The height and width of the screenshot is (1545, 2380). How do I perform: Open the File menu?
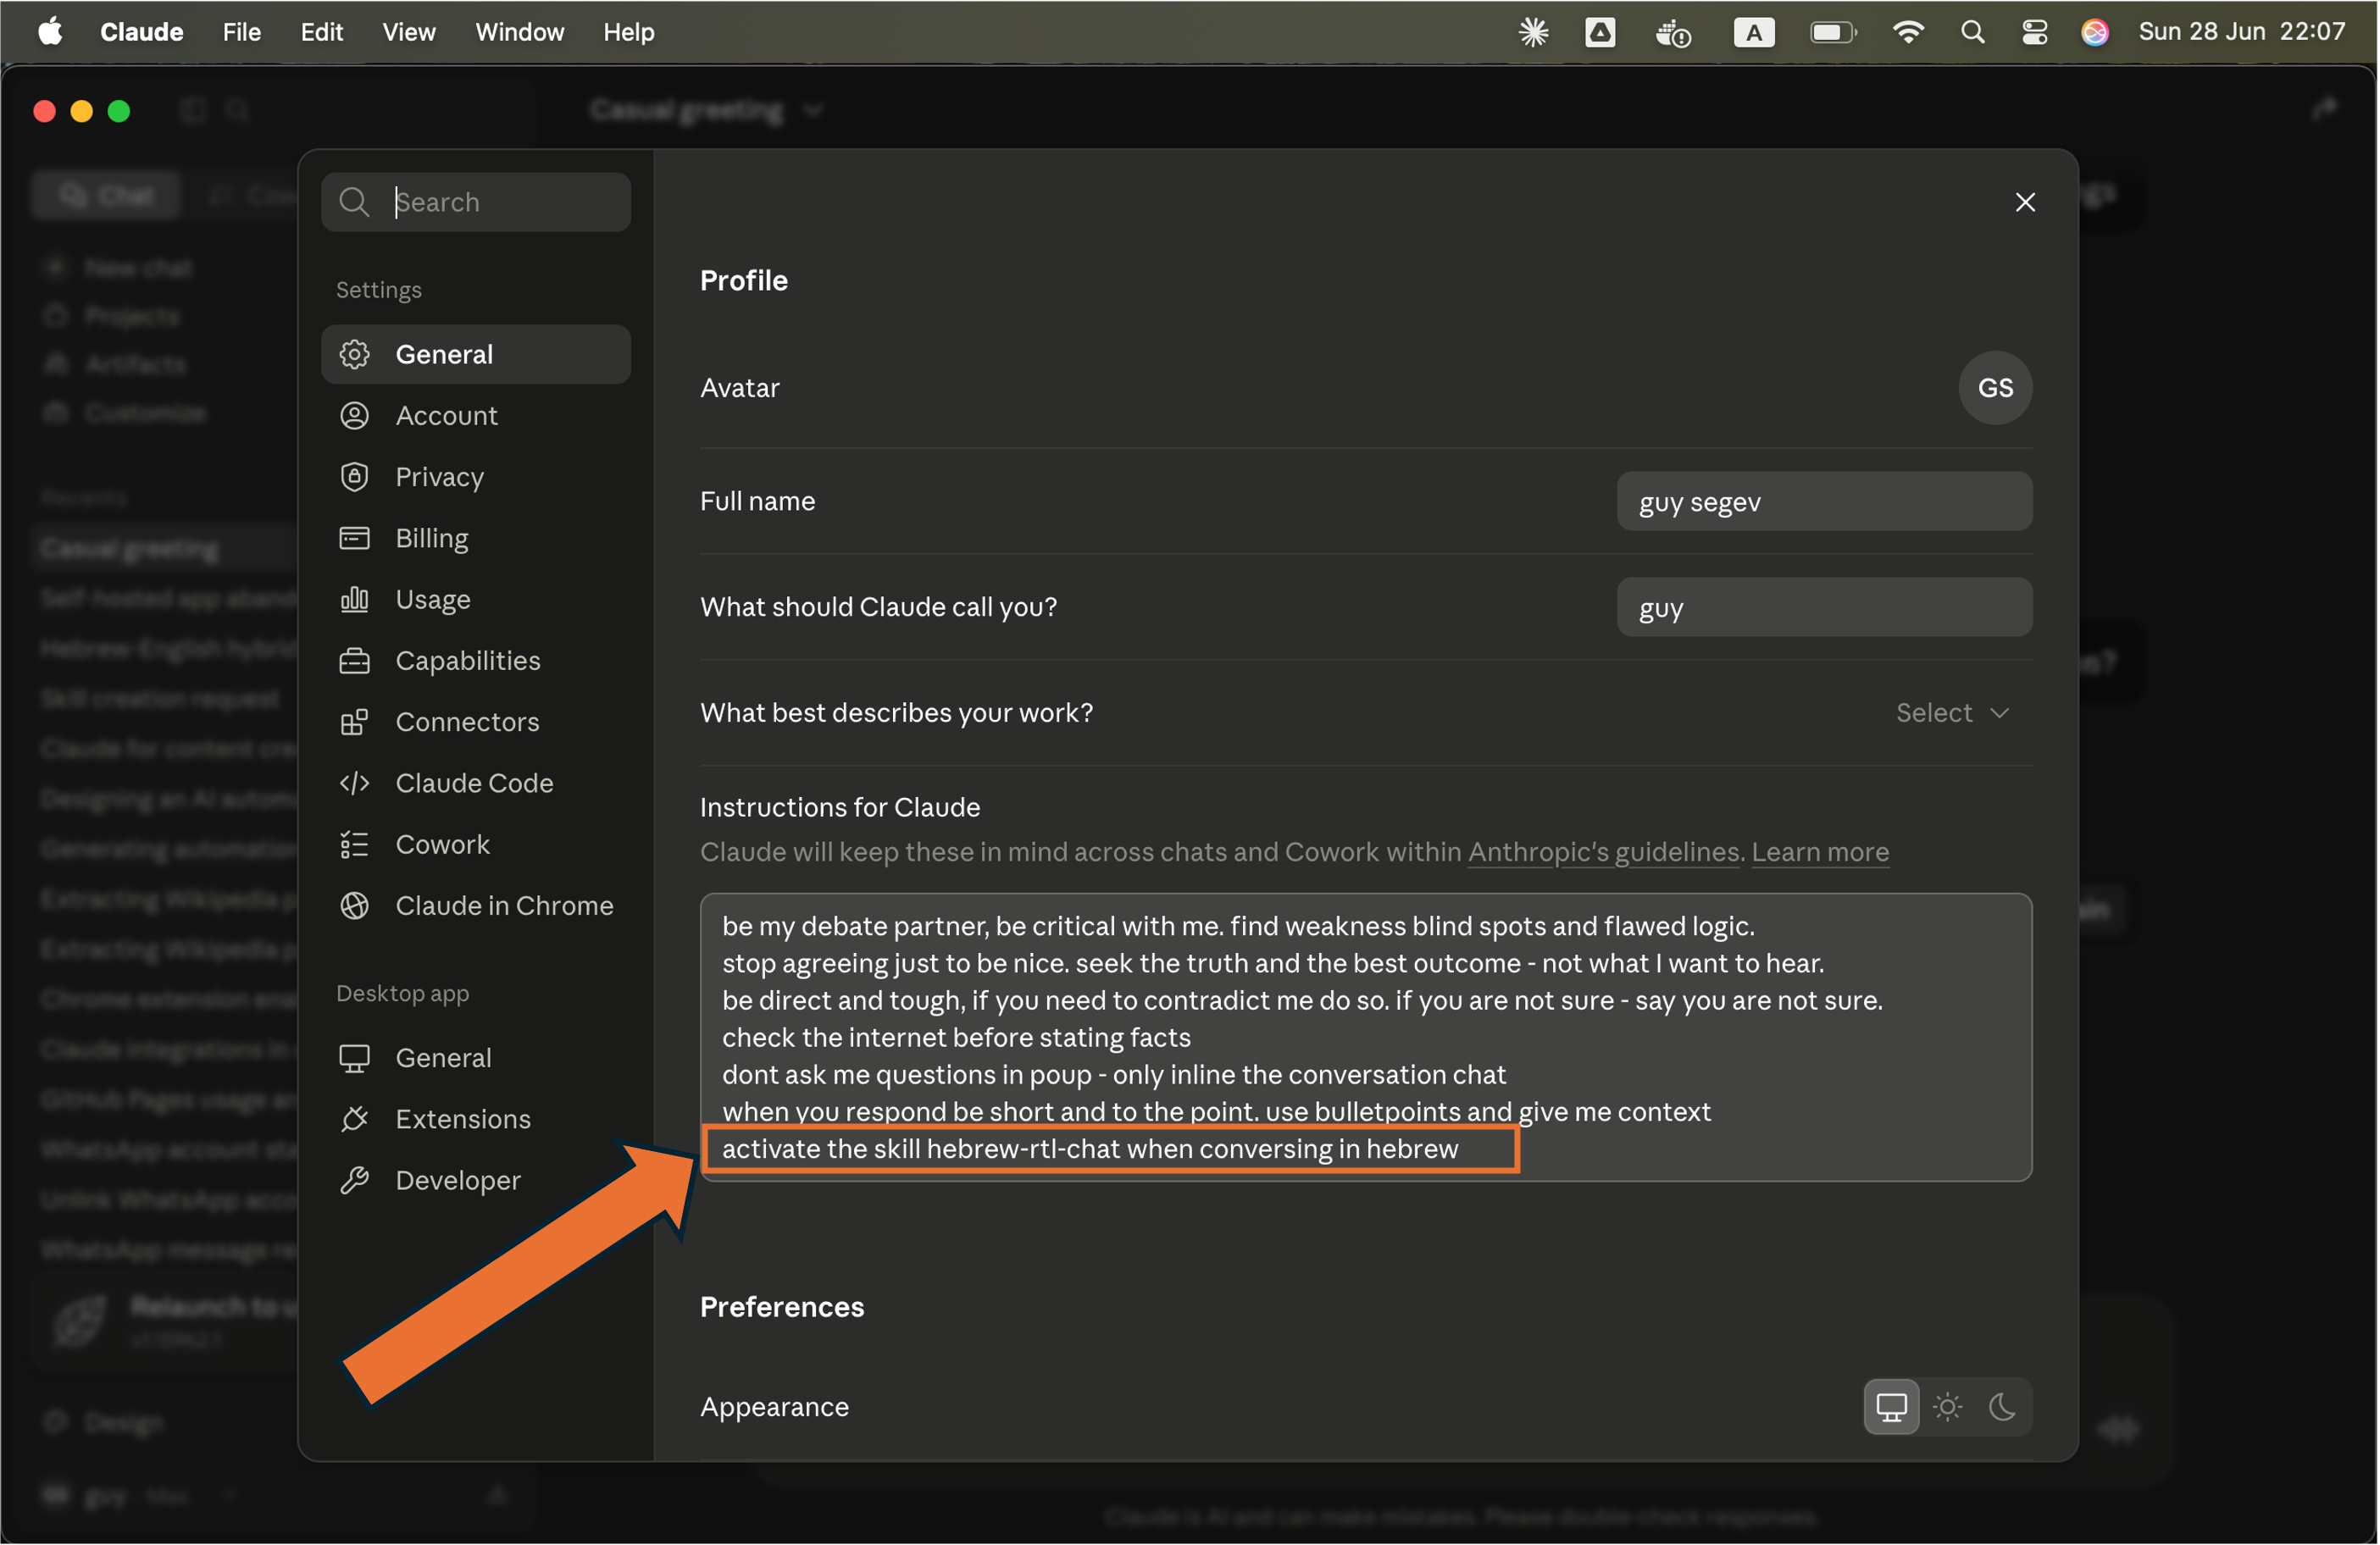click(x=242, y=32)
